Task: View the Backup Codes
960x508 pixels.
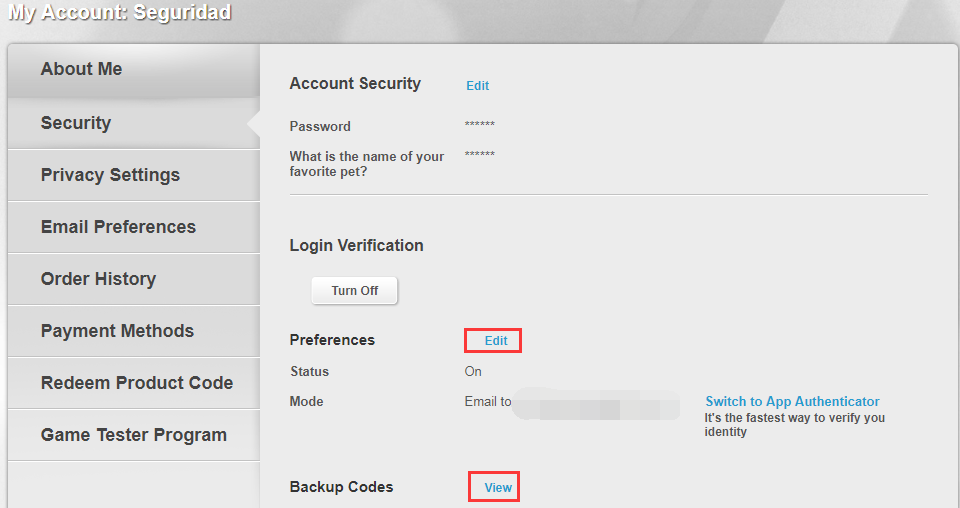Action: pos(498,488)
